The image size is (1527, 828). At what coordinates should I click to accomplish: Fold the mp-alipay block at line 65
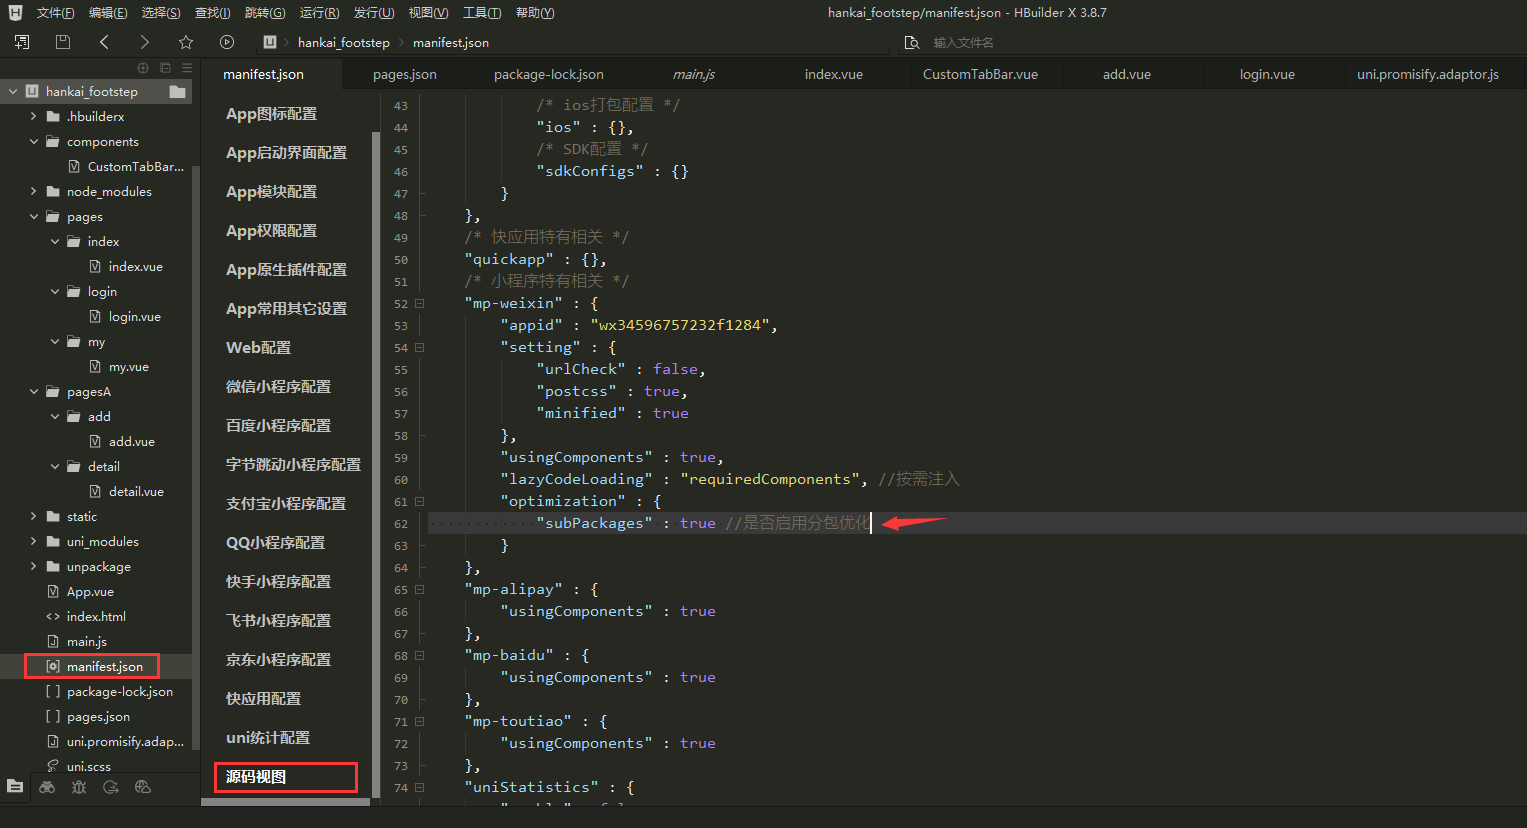point(419,589)
